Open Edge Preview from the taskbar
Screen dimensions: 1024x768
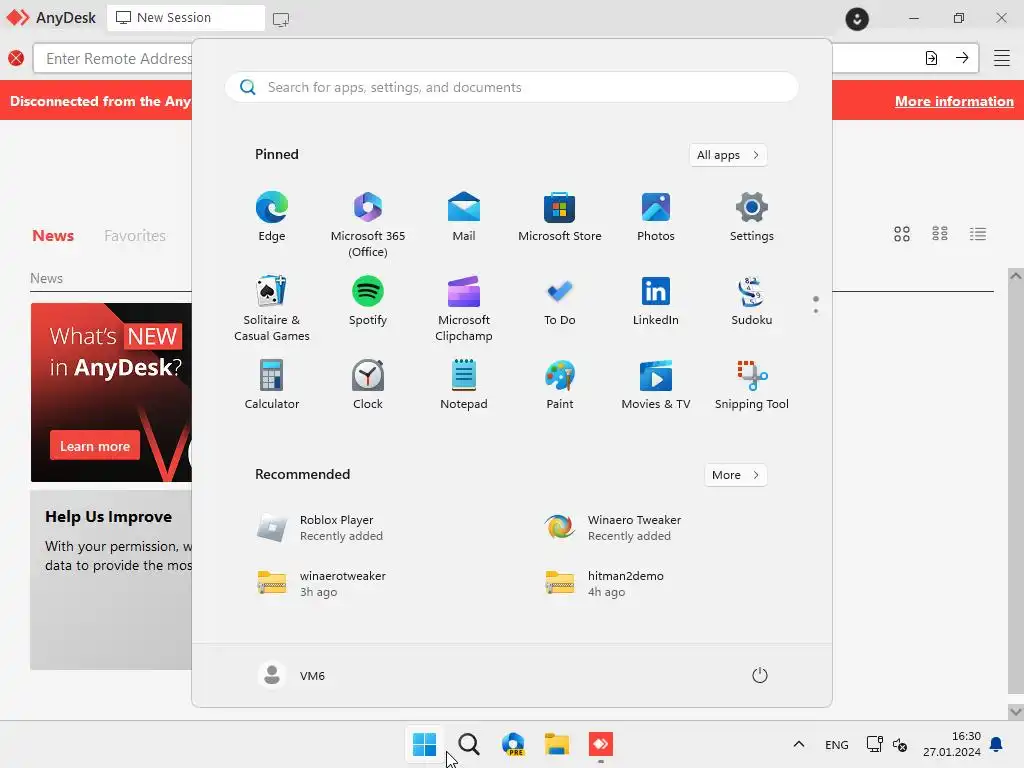513,744
